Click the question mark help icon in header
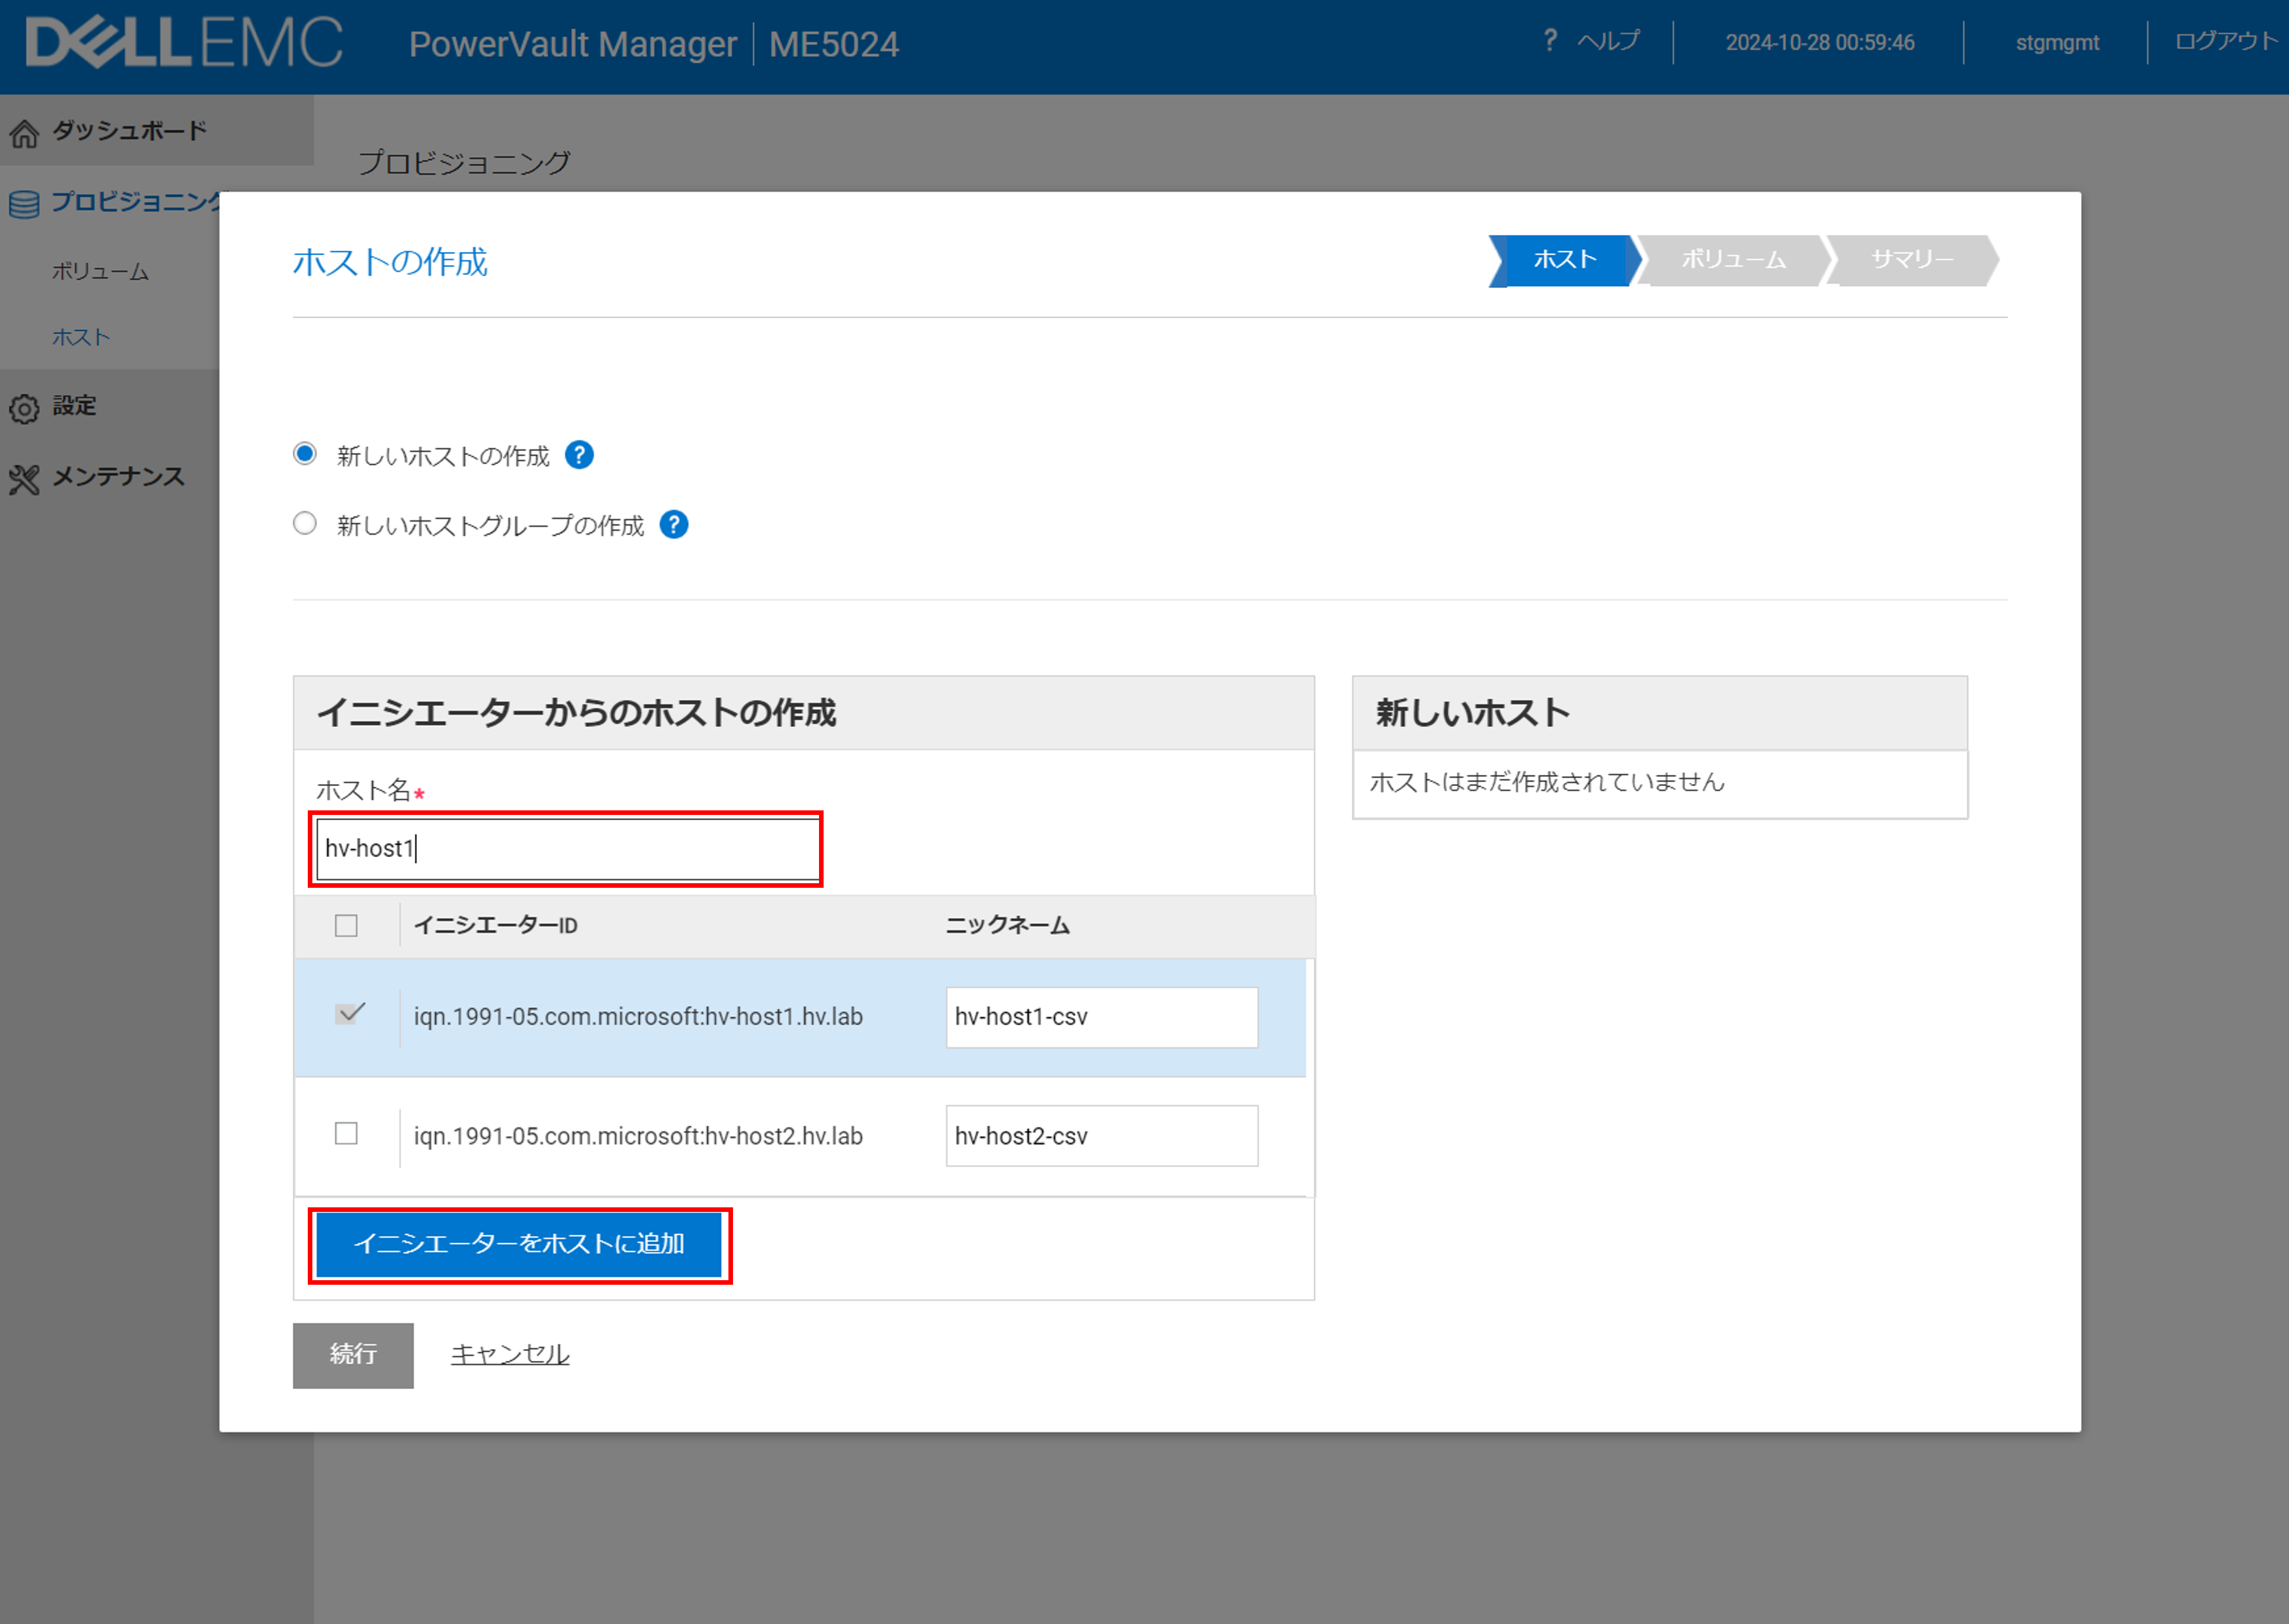 pos(1549,41)
